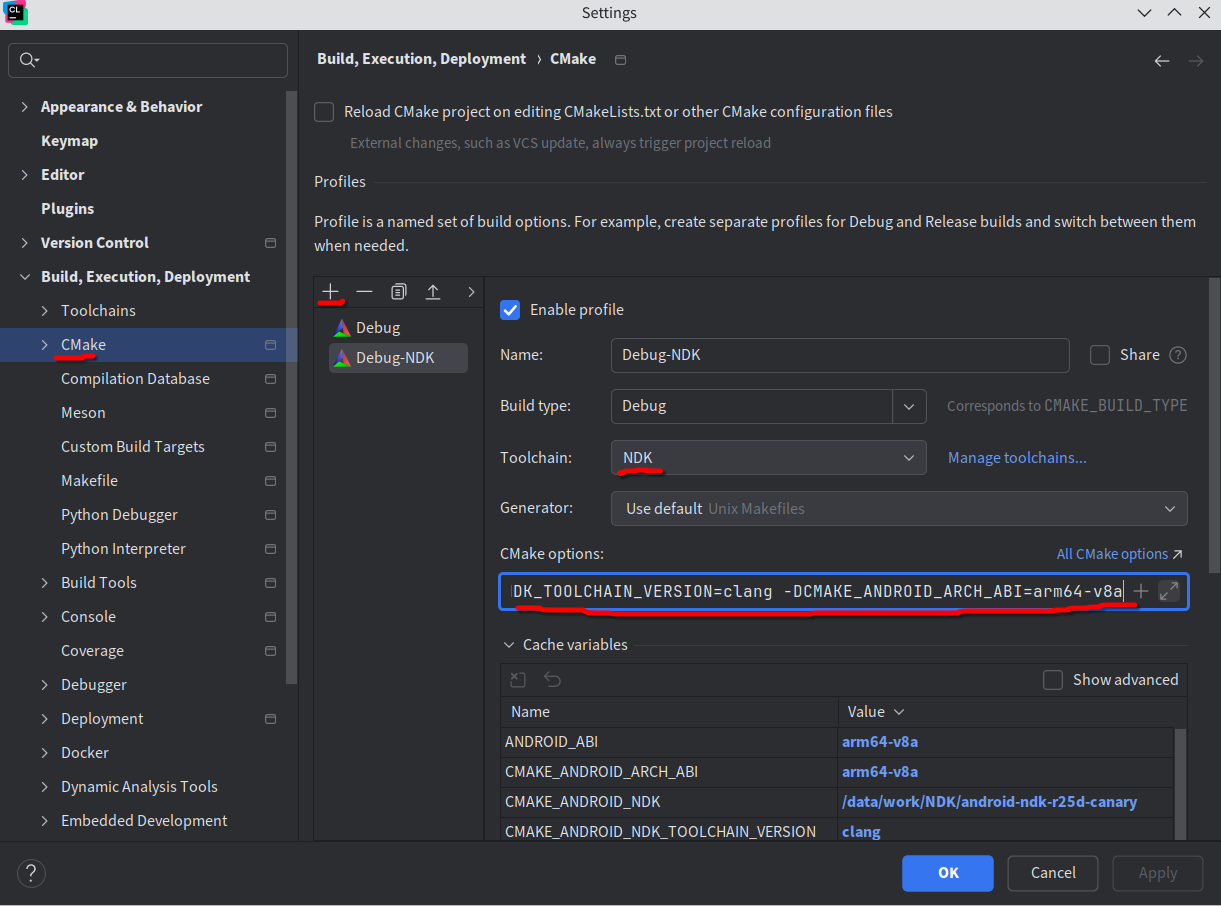Viewport: 1221px width, 906px height.
Task: Sort by the Value column header
Action: point(1005,712)
